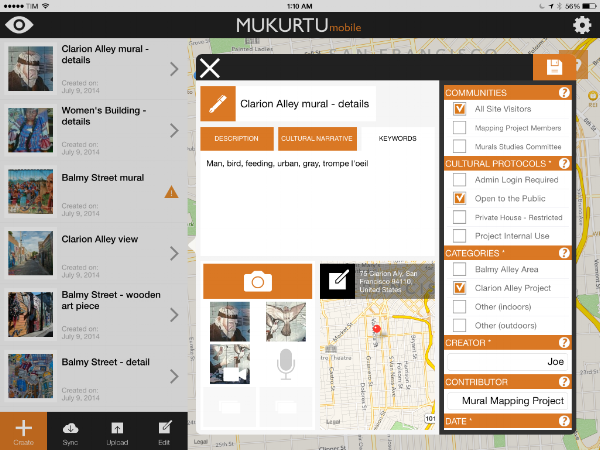The image size is (600, 450).
Task: Click the Creator field containing Joe
Action: point(507,362)
